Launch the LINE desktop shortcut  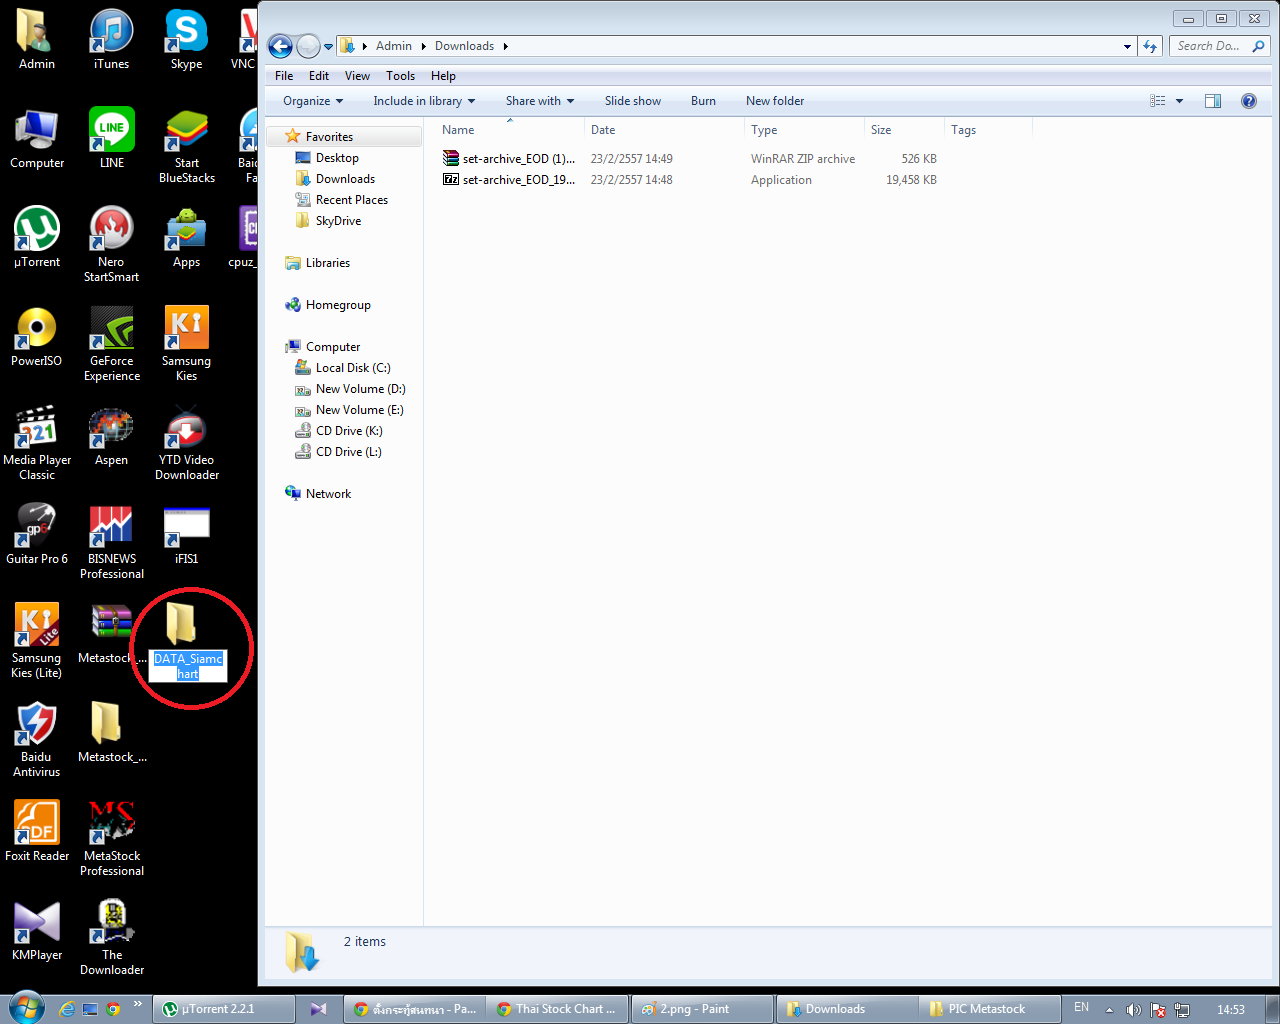coord(111,138)
